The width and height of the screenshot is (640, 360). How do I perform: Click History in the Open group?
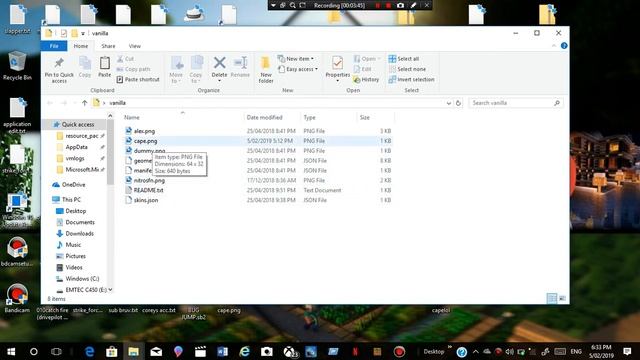[366, 80]
